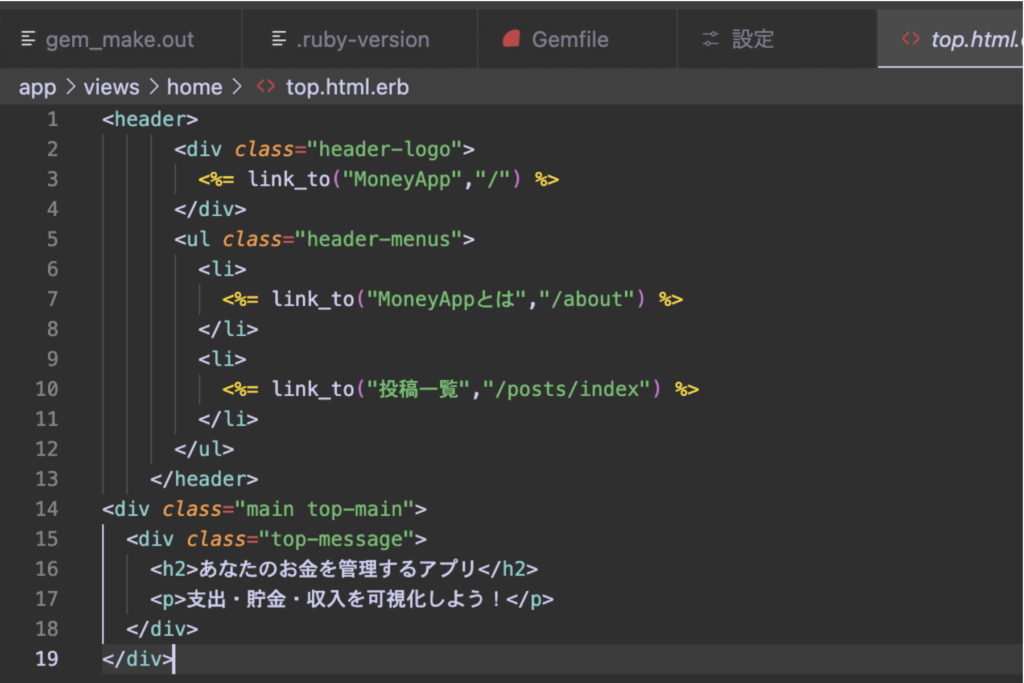This screenshot has width=1024, height=683.
Task: Switch to the gem_make.out tab
Action: 120,40
